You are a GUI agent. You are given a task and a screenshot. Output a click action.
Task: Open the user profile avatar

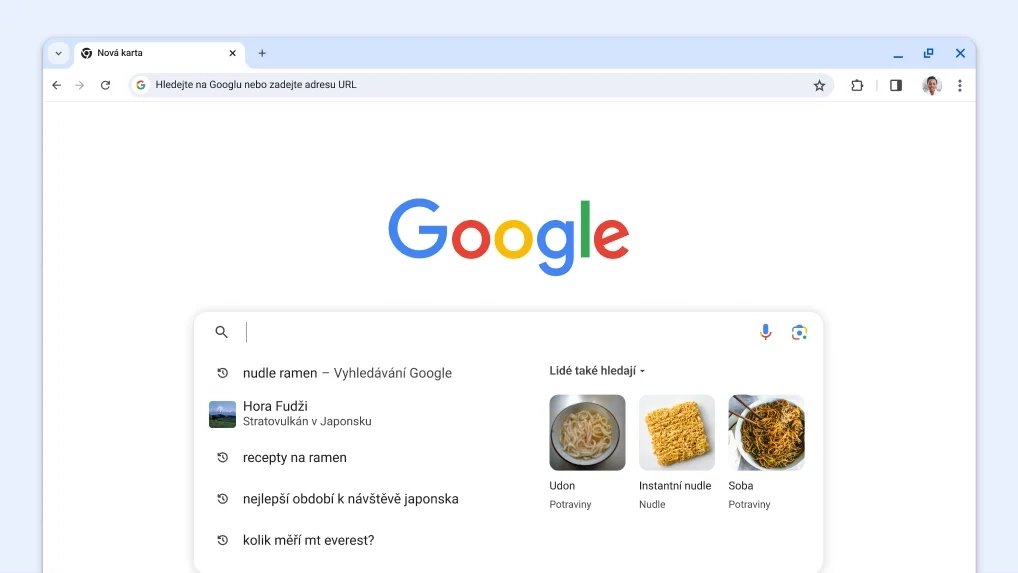coord(931,85)
